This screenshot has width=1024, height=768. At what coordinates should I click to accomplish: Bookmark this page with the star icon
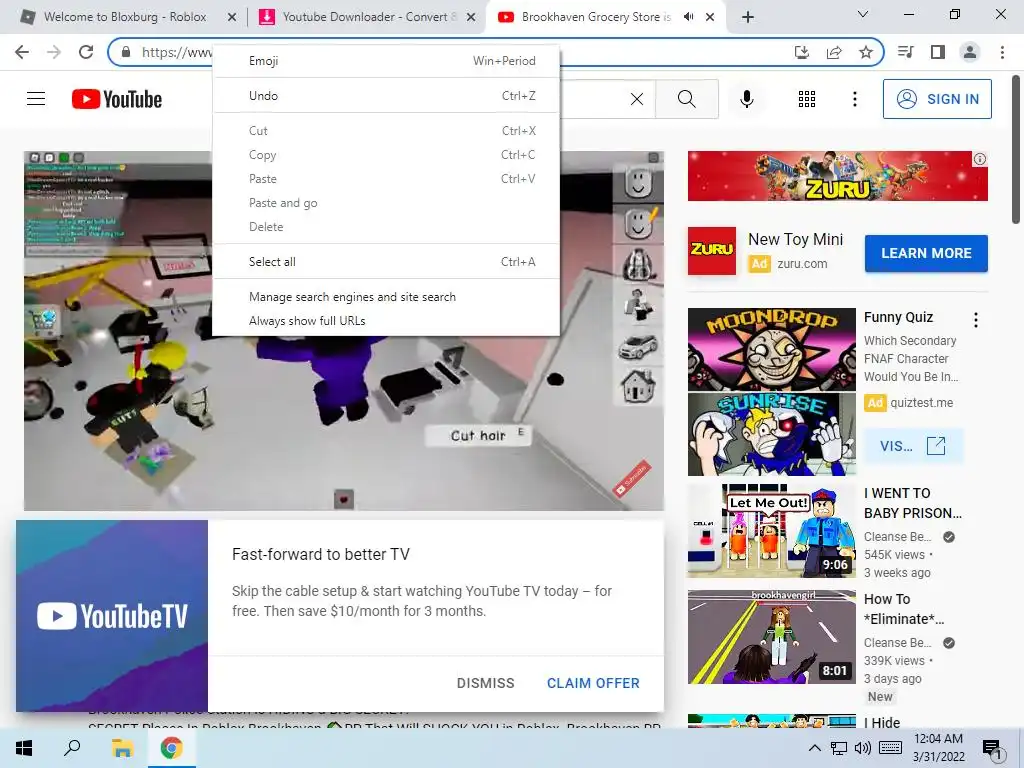coord(866,52)
